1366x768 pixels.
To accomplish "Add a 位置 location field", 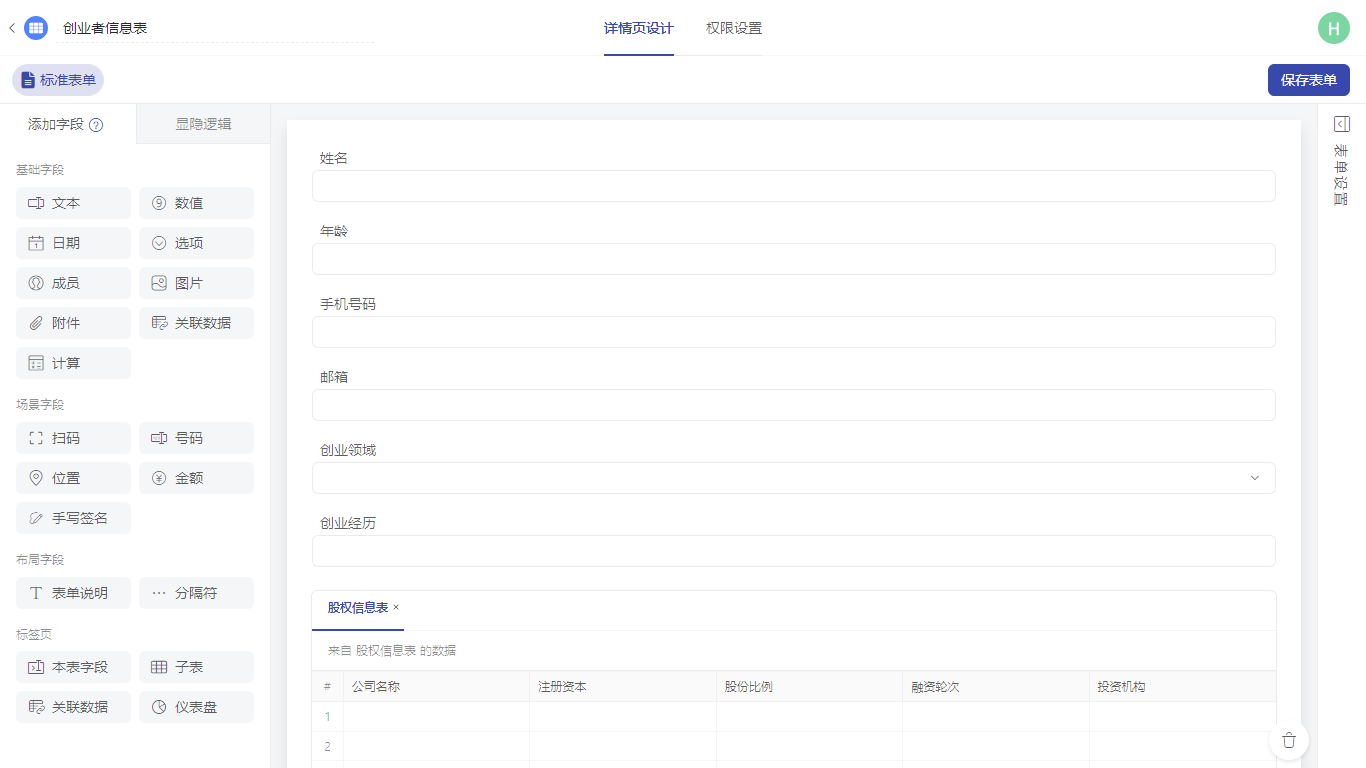I will 73,478.
